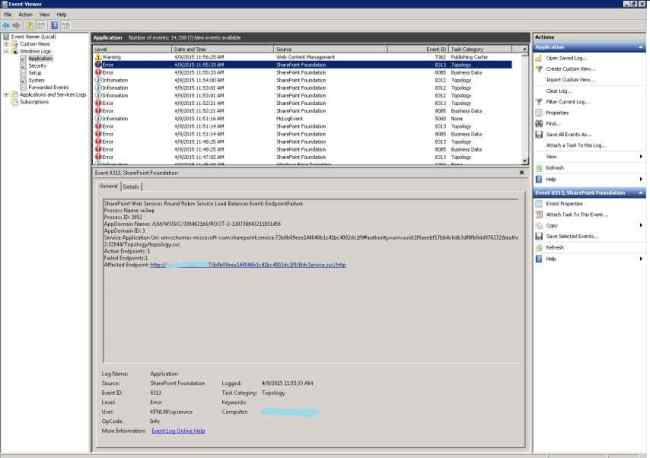The height and width of the screenshot is (458, 650).
Task: Switch to the General tab
Action: [x=109, y=186]
